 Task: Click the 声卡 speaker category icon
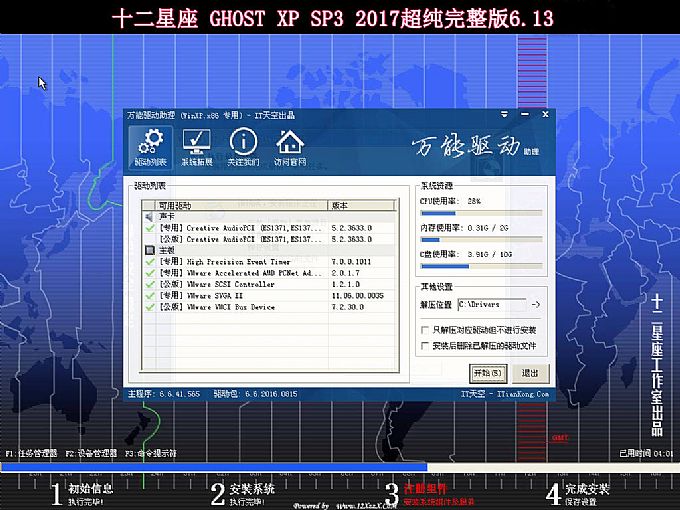click(149, 216)
